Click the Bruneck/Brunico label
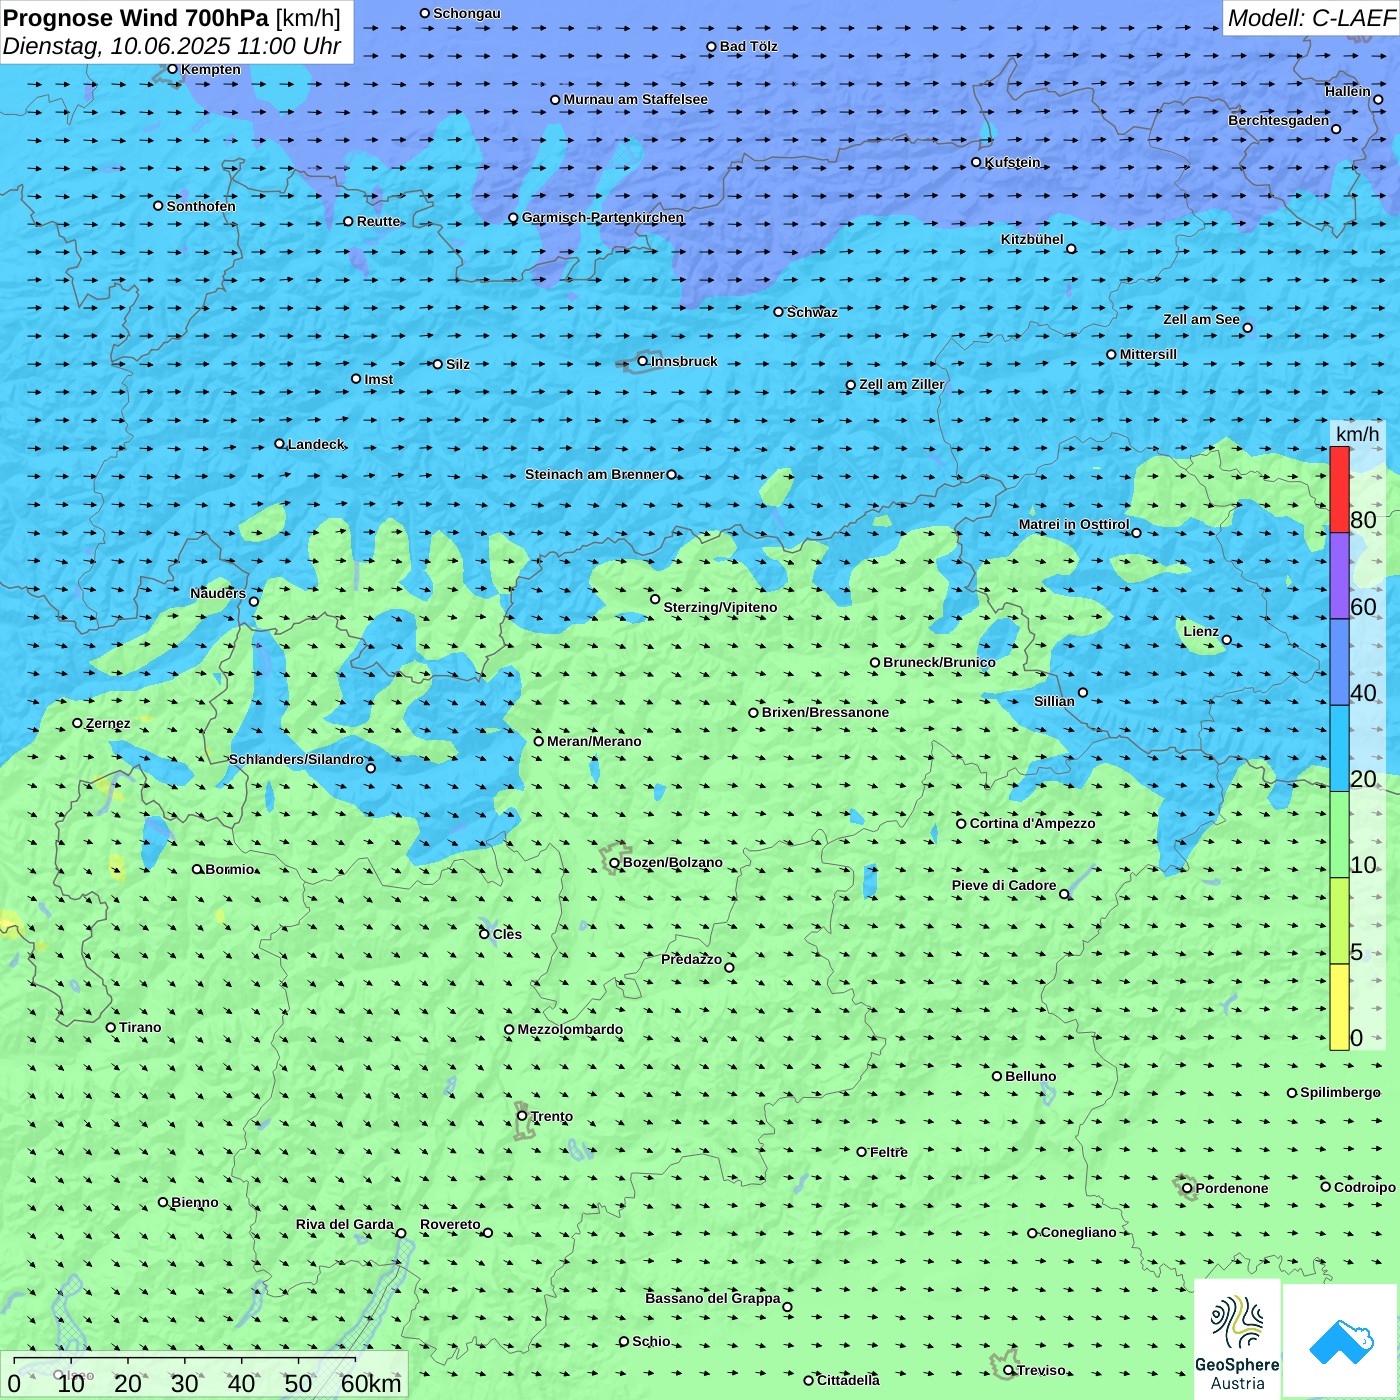 939,662
